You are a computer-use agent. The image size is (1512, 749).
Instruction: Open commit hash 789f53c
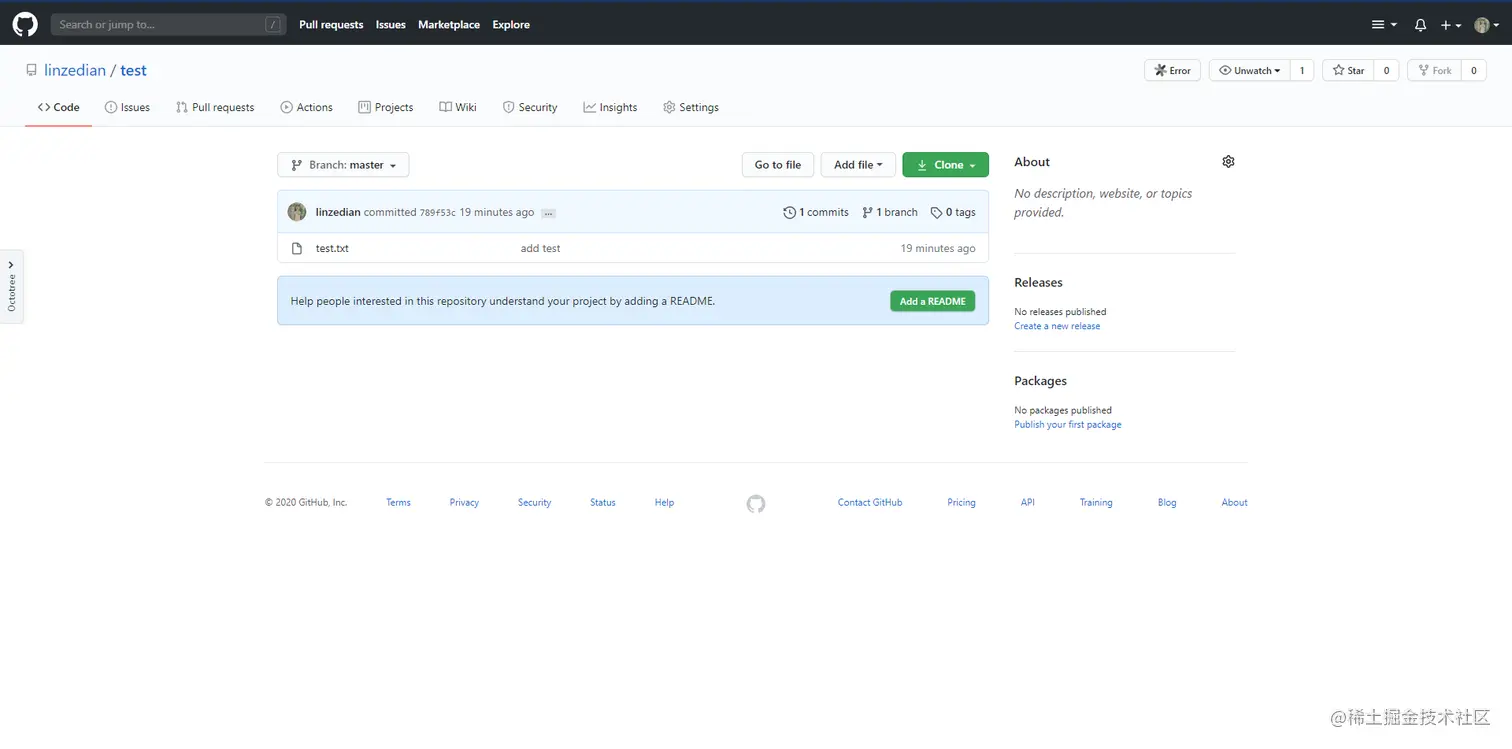tap(438, 213)
